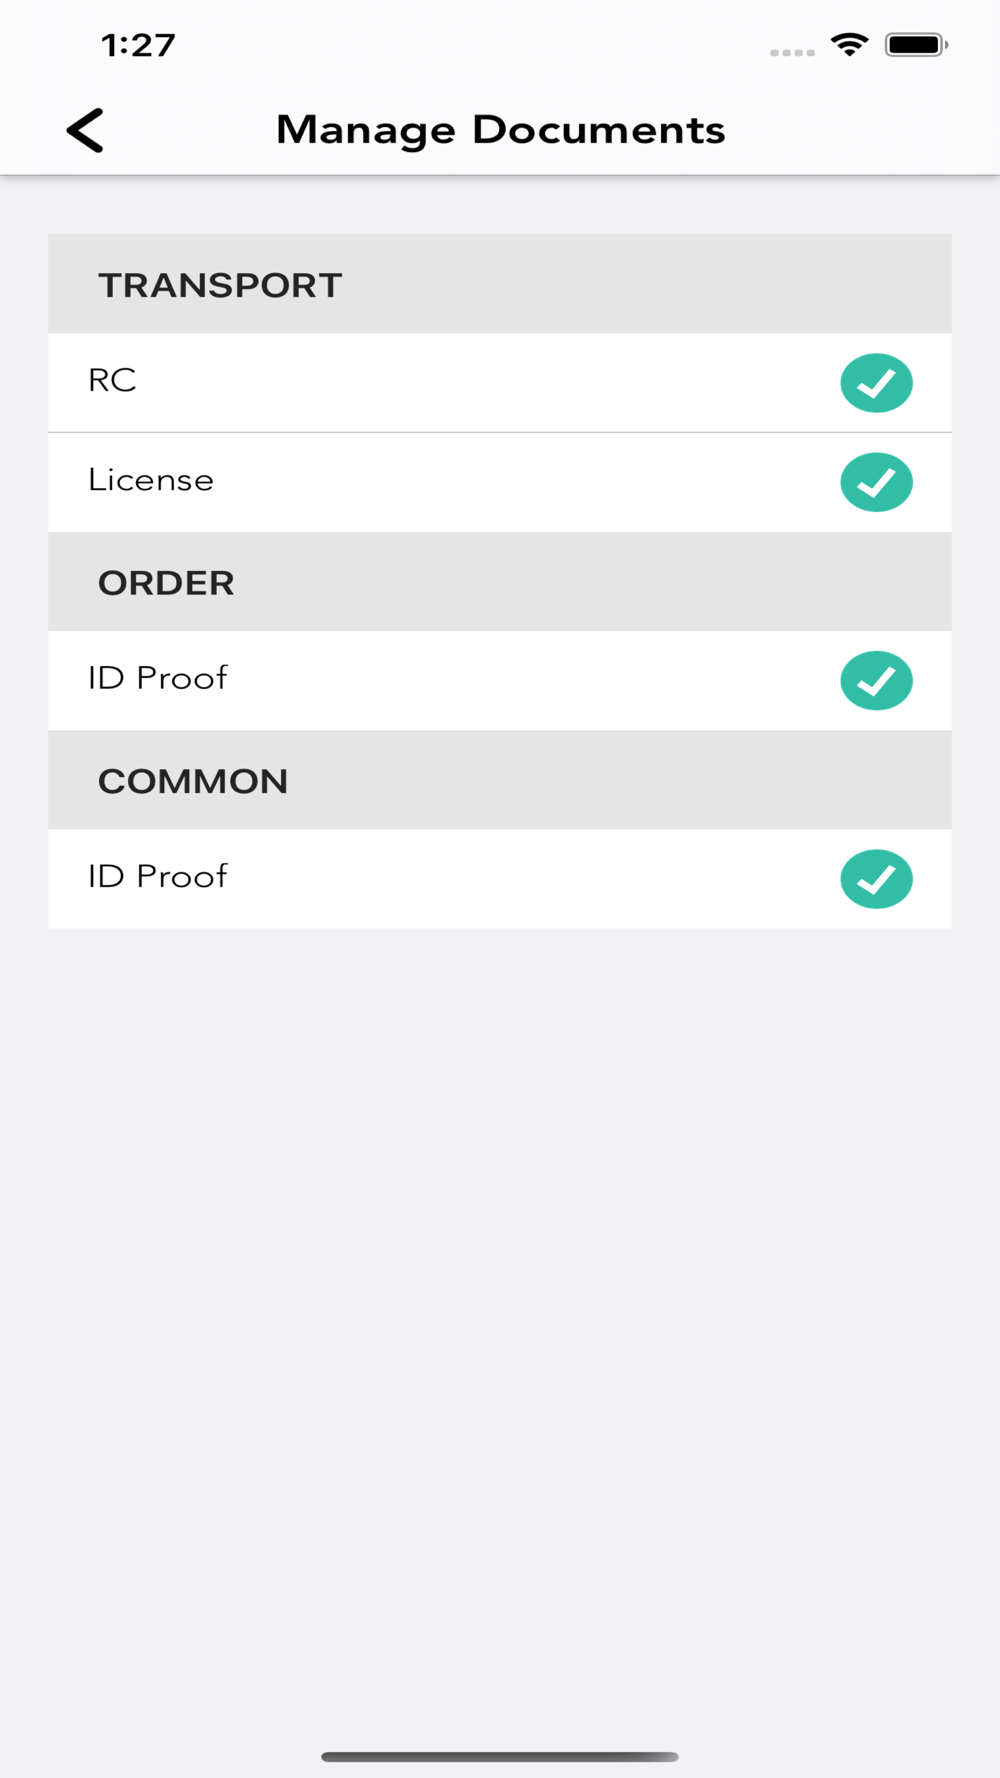This screenshot has height=1778, width=1000.
Task: Tap the Wi-Fi status icon
Action: coord(849,45)
